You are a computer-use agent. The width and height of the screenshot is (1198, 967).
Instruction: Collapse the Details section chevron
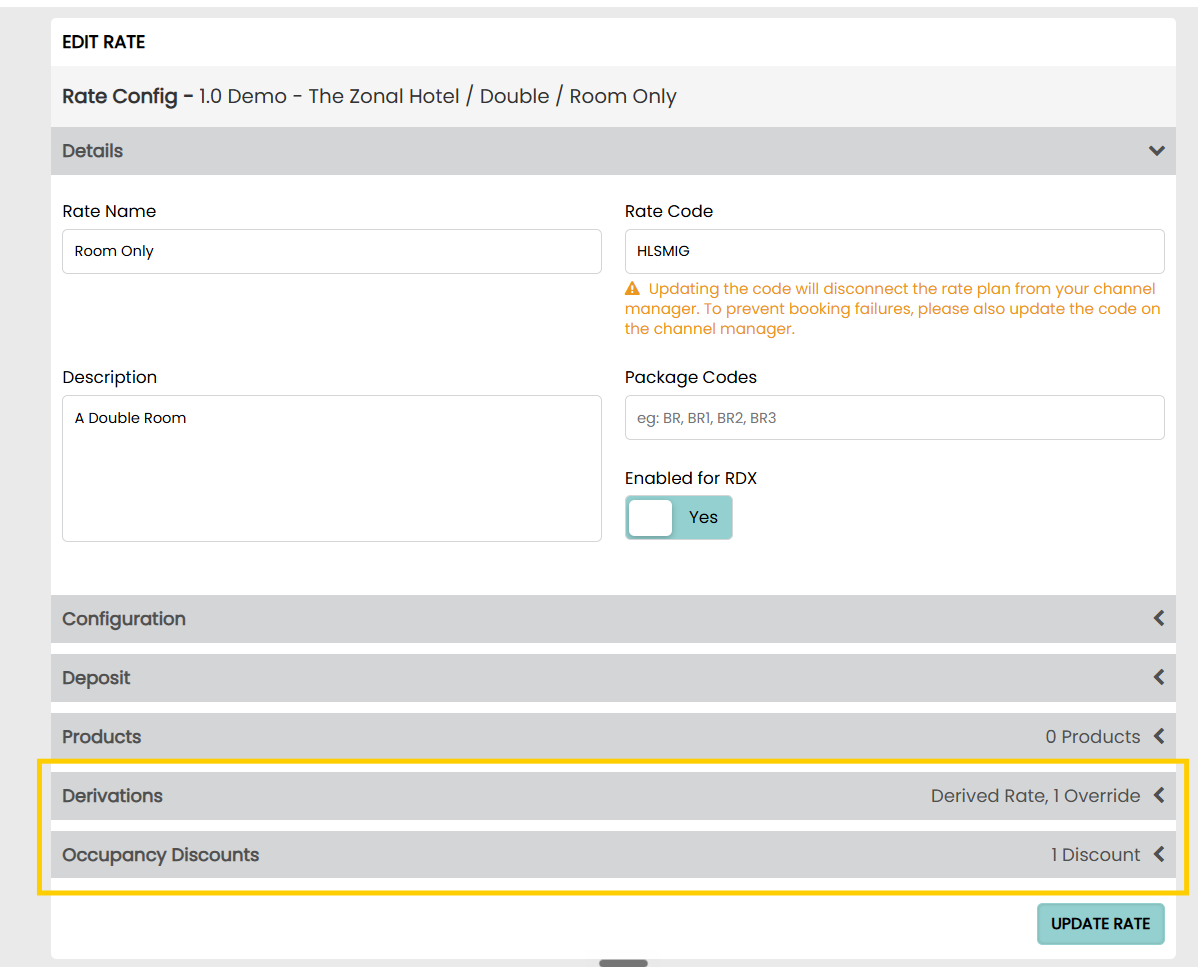pos(1156,150)
